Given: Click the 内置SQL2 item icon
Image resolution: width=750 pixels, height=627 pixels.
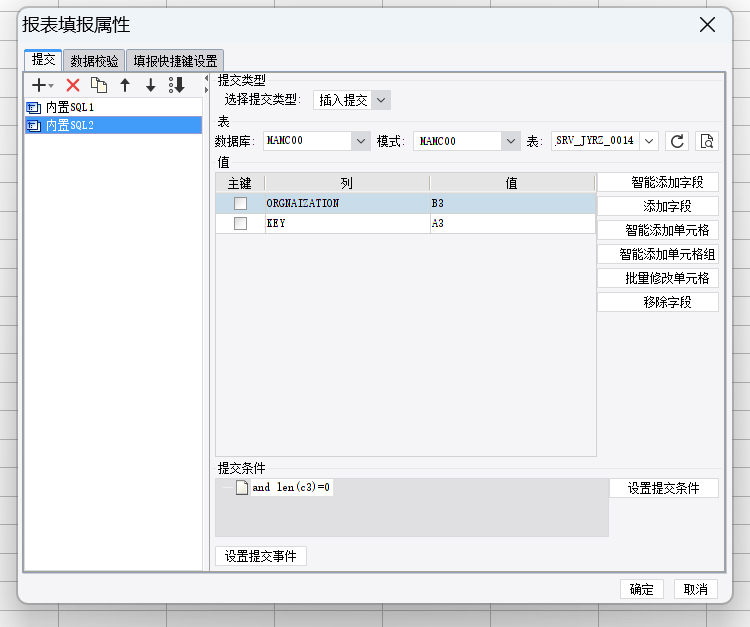Looking at the screenshot, I should (x=33, y=126).
